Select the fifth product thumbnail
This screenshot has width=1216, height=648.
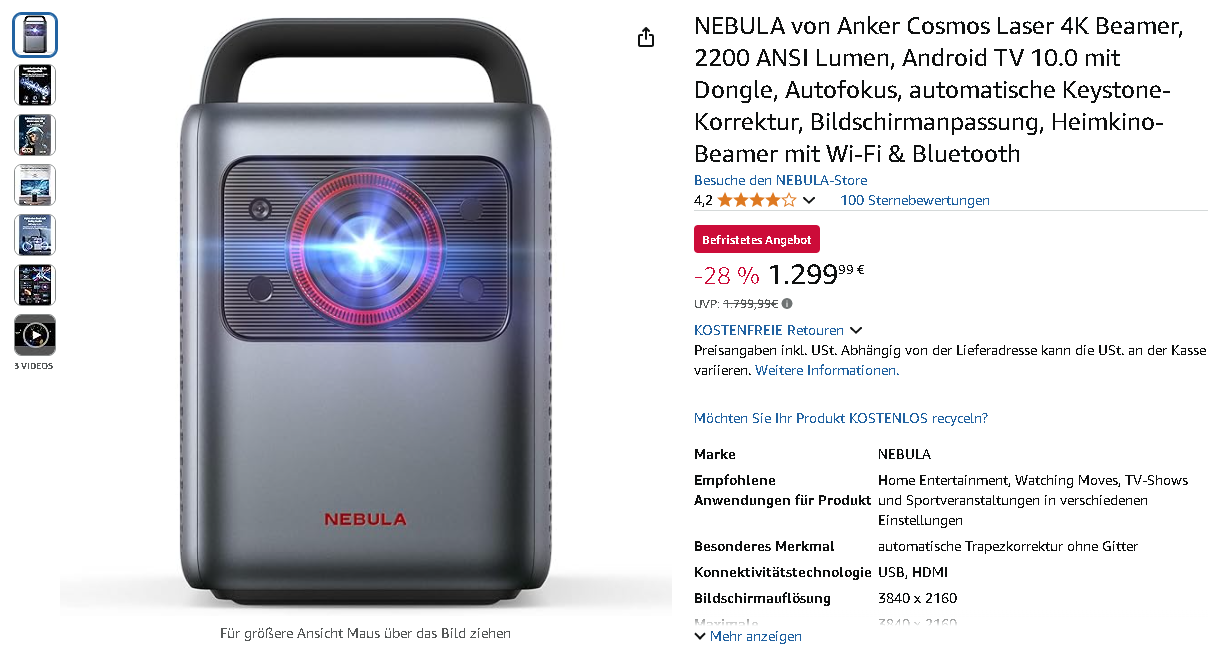point(35,235)
